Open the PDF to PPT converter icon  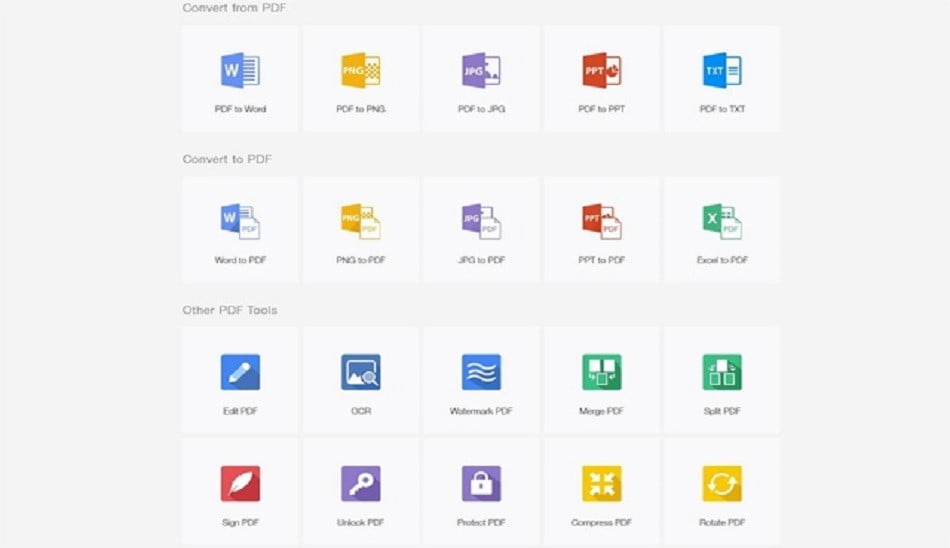coord(602,70)
